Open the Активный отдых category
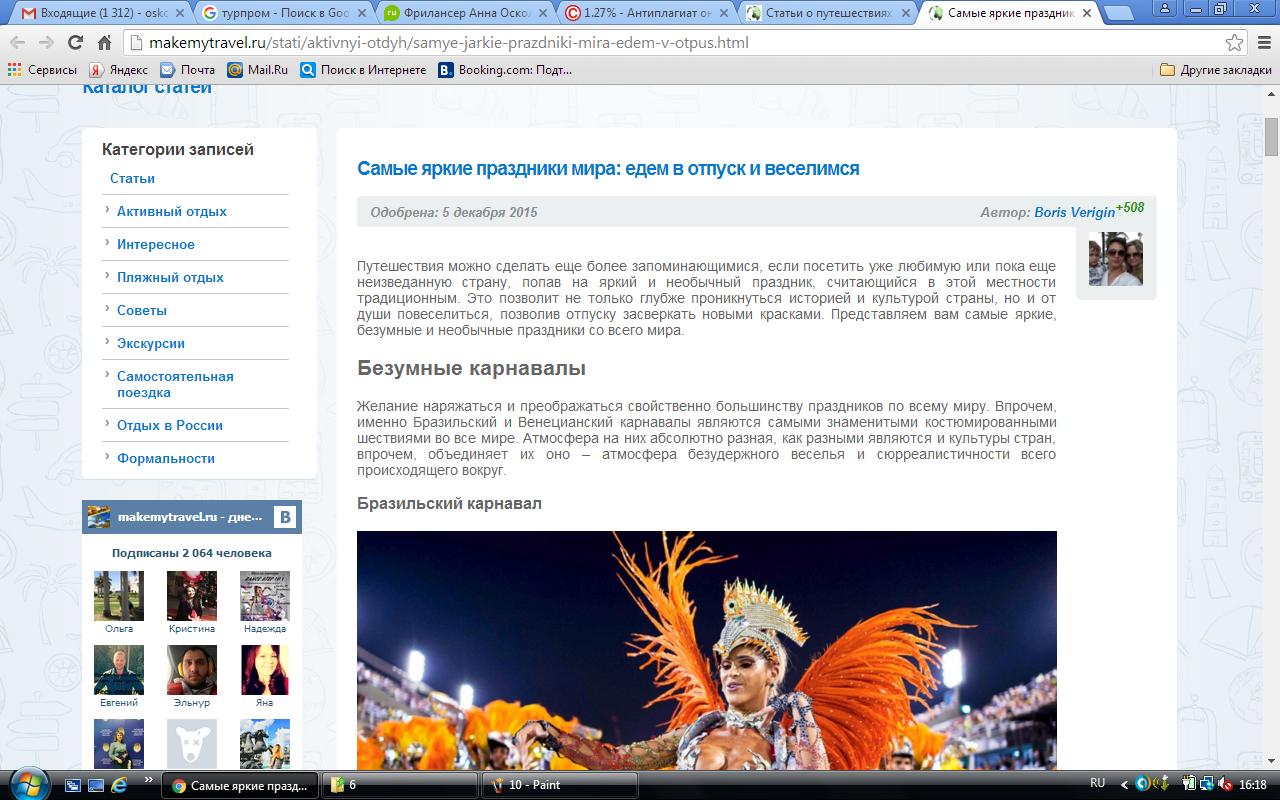This screenshot has height=800, width=1280. click(171, 211)
